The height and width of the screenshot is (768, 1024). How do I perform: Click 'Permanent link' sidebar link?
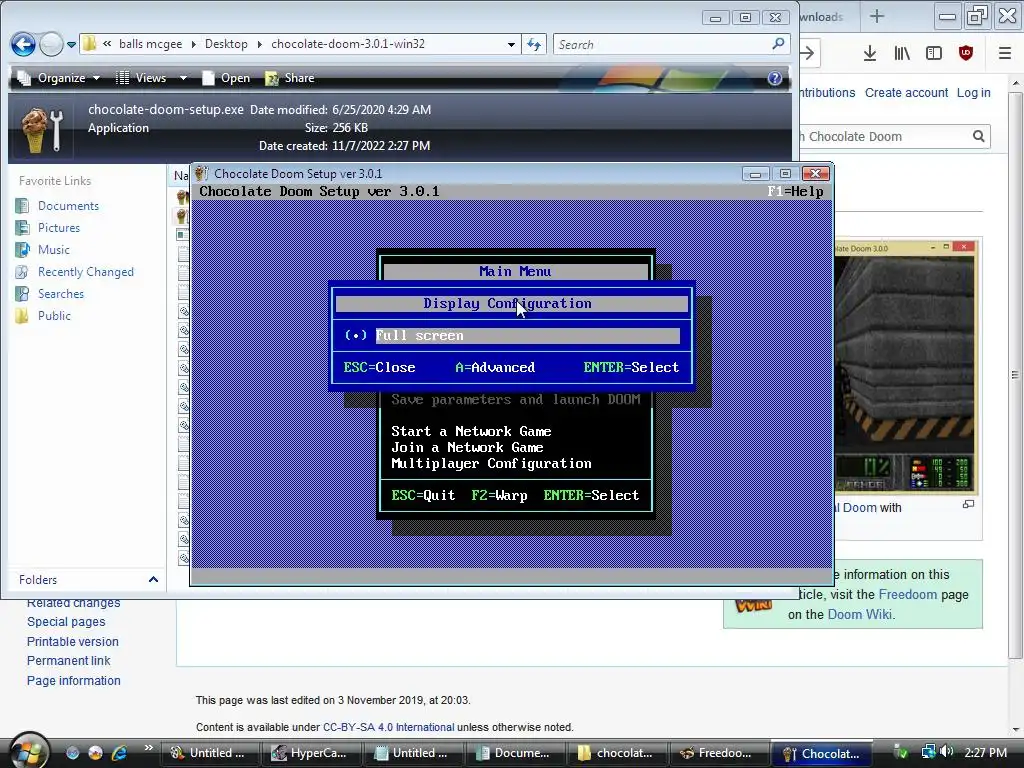[x=69, y=661]
